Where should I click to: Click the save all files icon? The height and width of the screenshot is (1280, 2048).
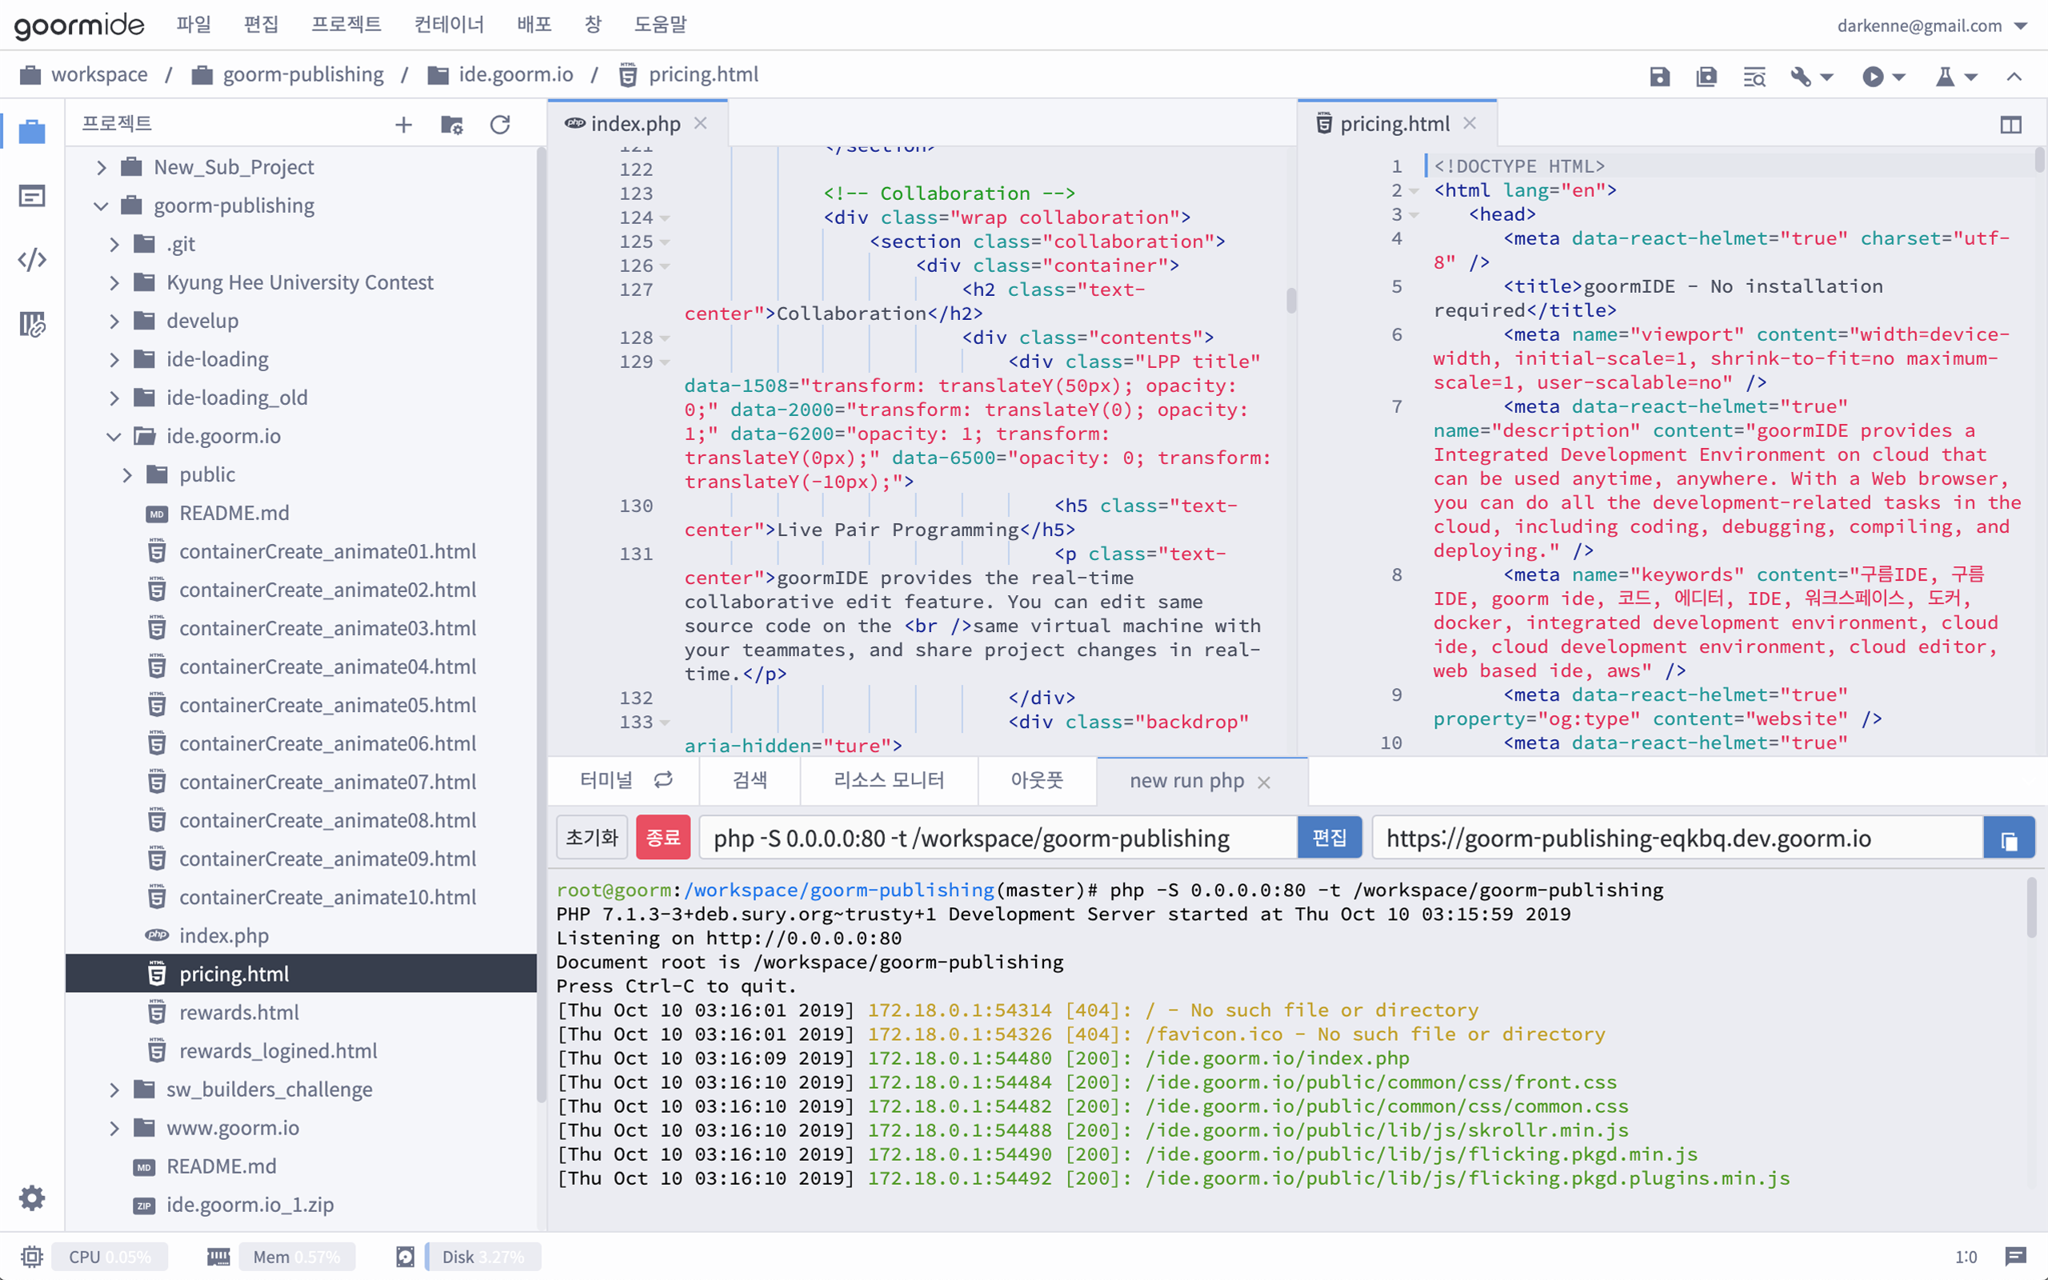(x=1706, y=76)
